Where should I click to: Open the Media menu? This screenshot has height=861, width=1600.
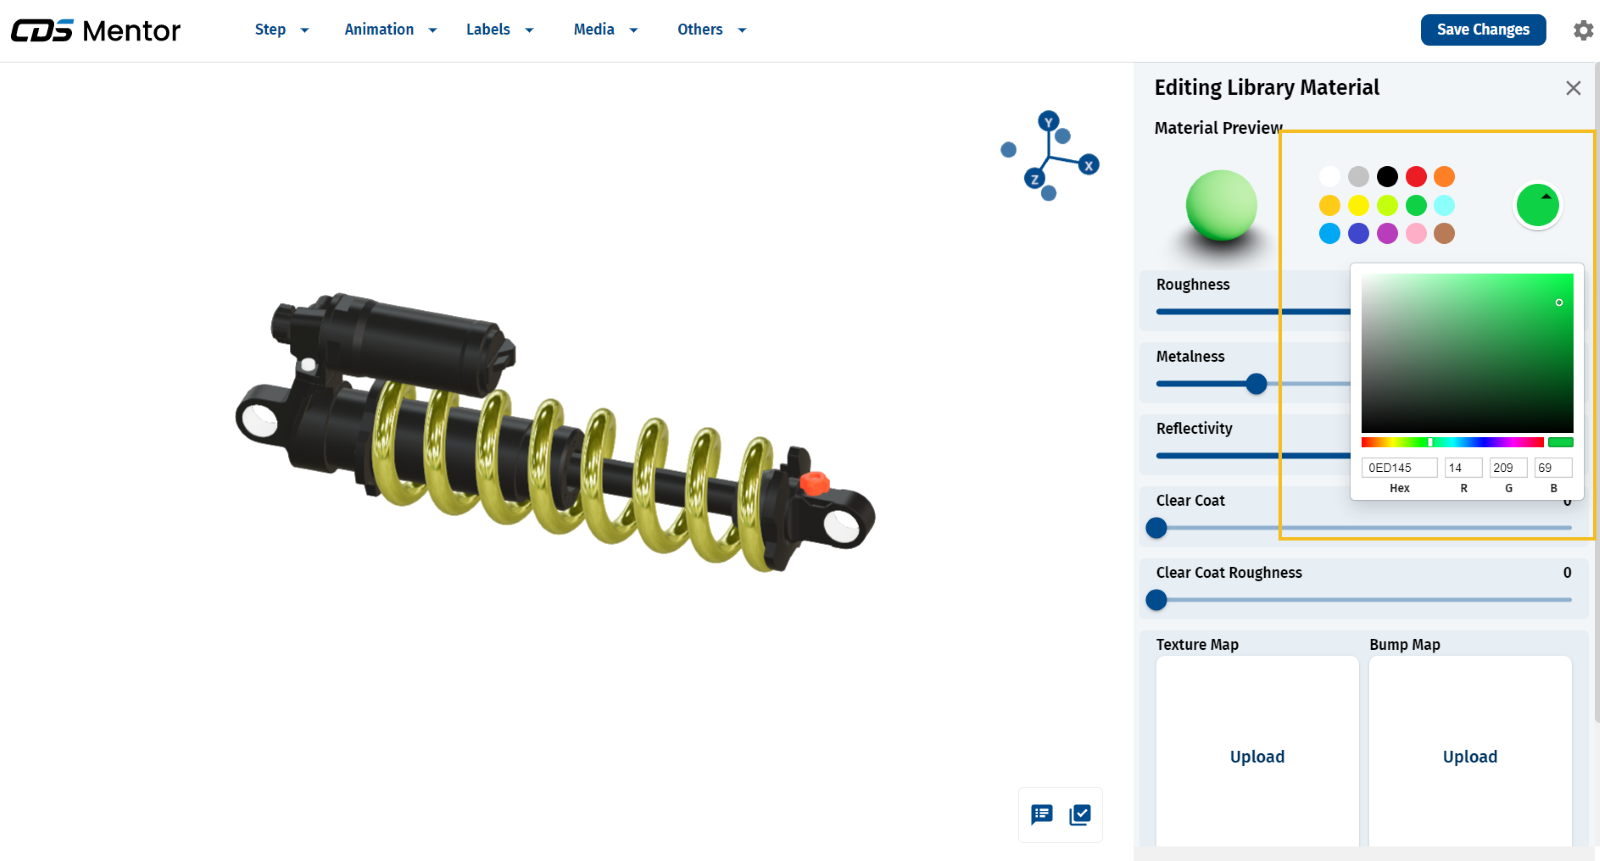605,30
